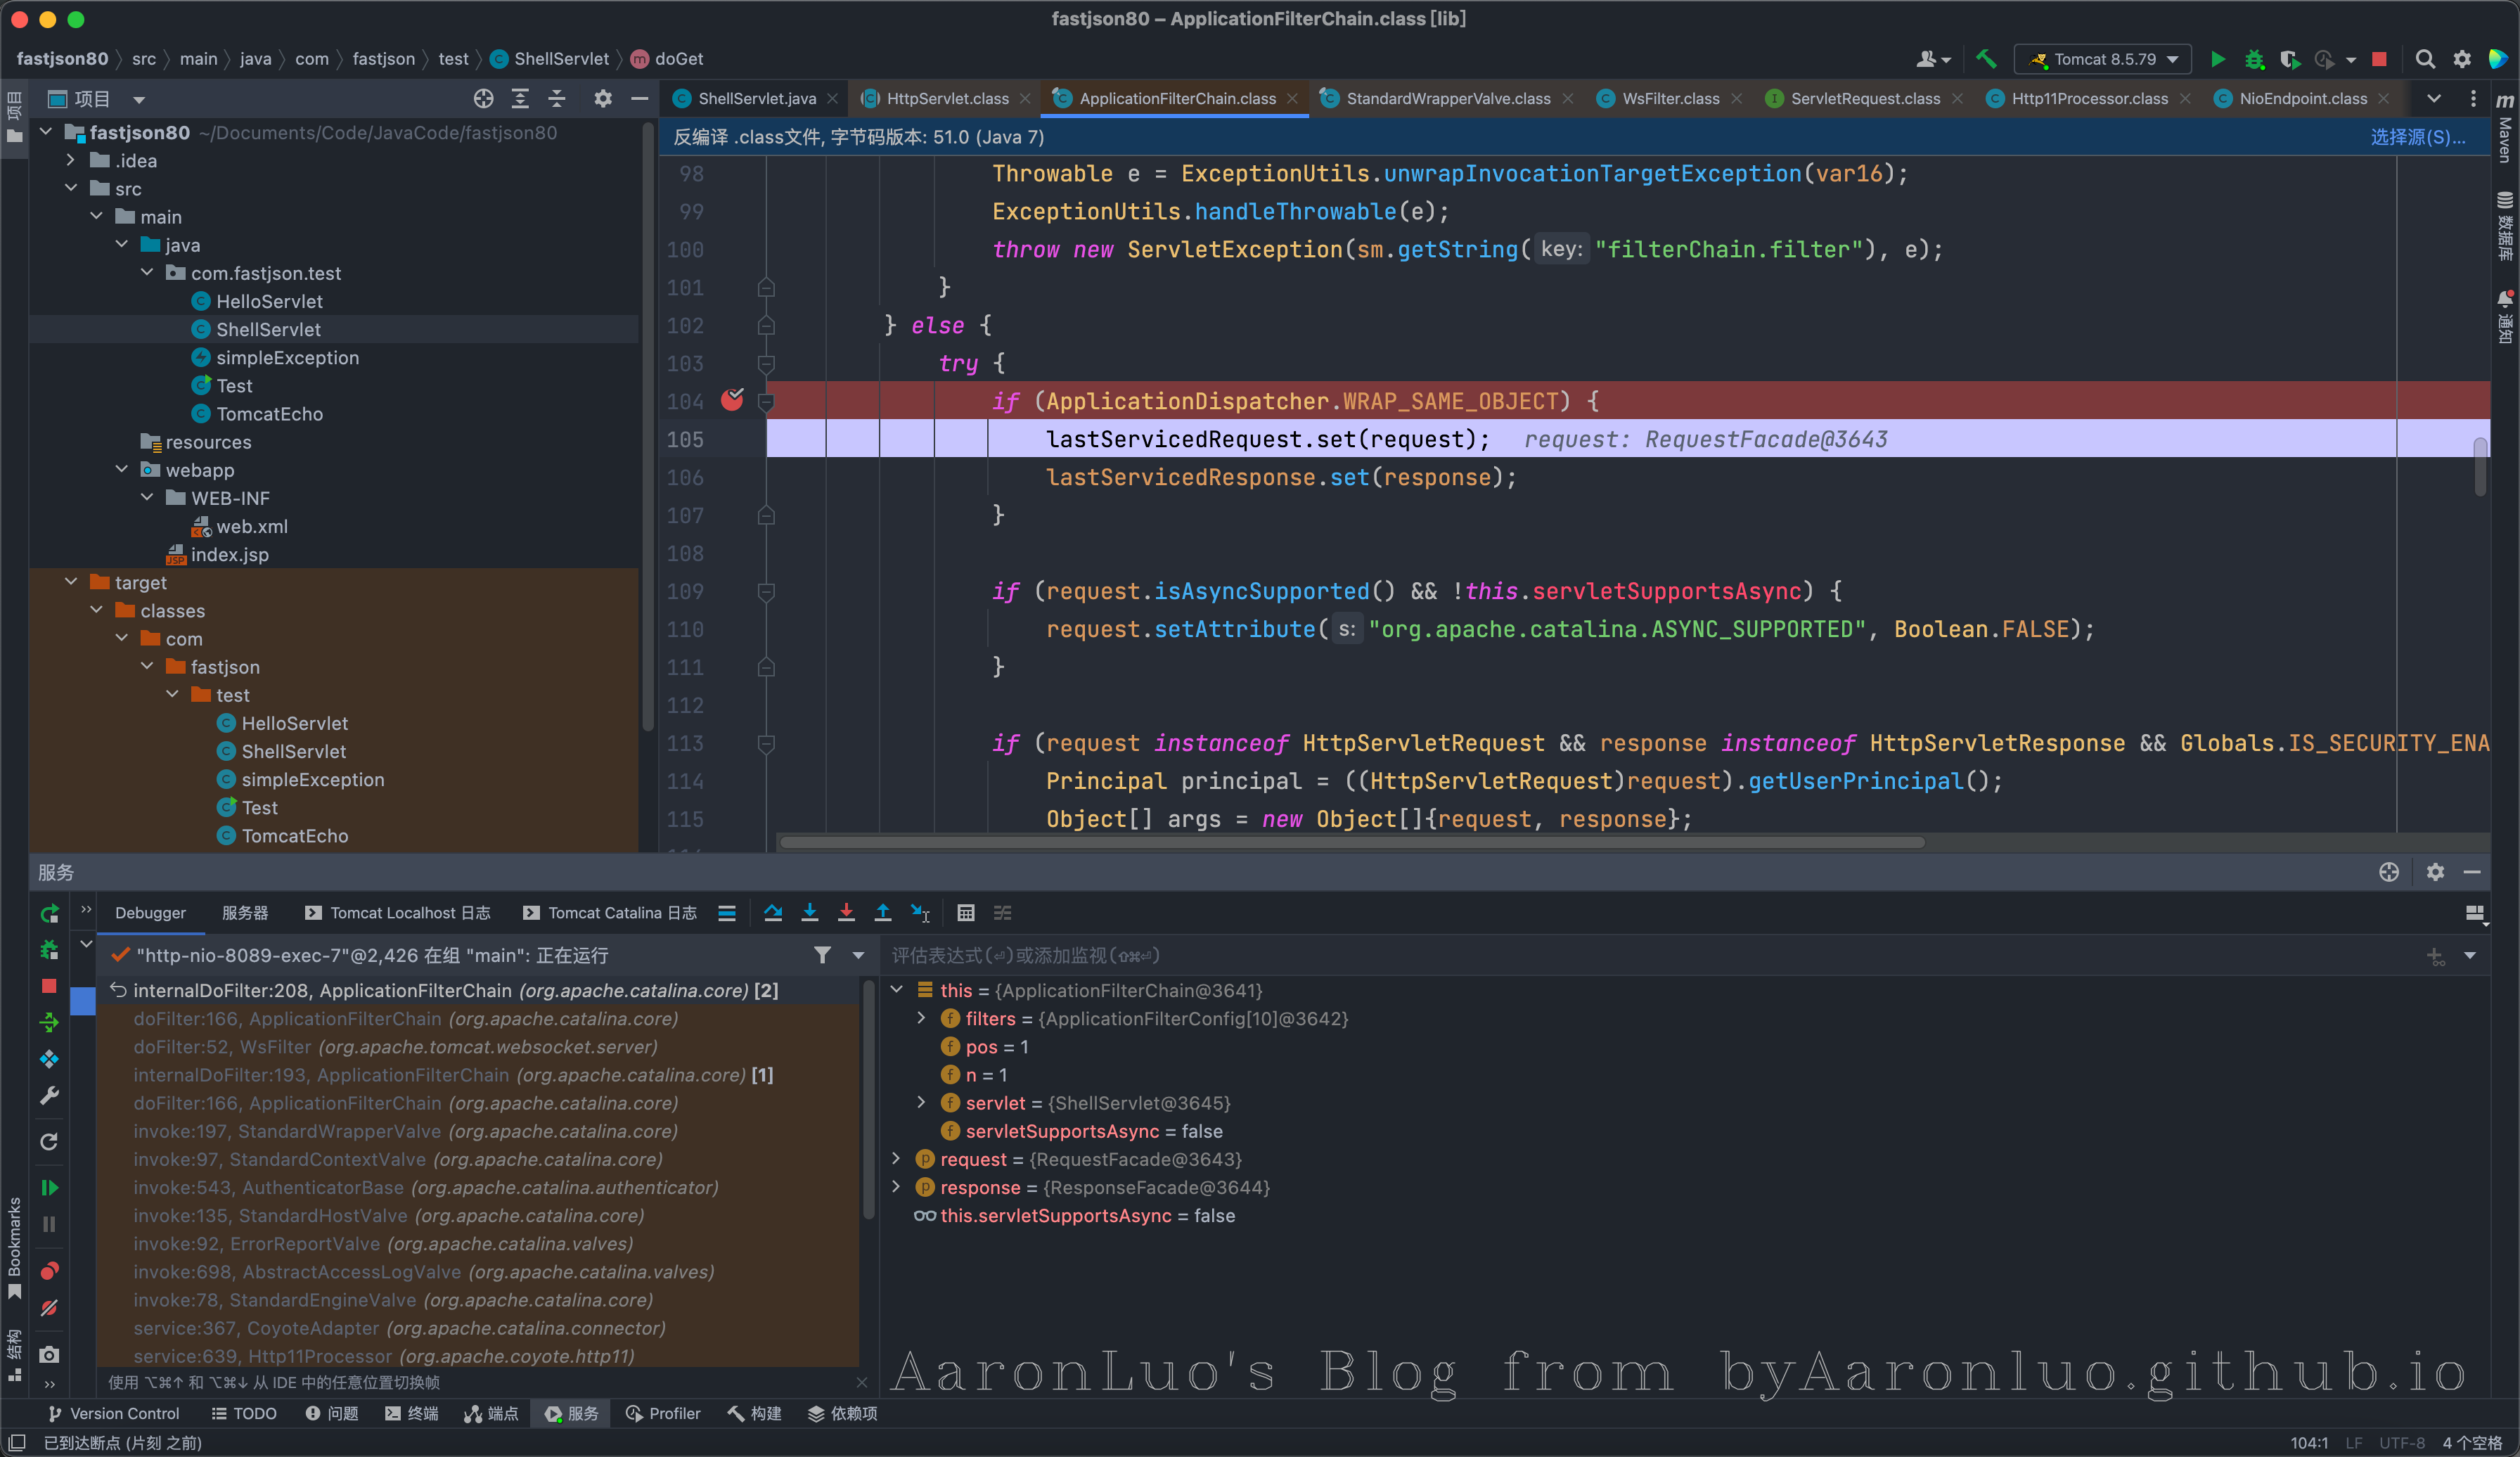Open the Project view dropdown arrow
Screen dimensions: 2520x1457
tap(139, 99)
